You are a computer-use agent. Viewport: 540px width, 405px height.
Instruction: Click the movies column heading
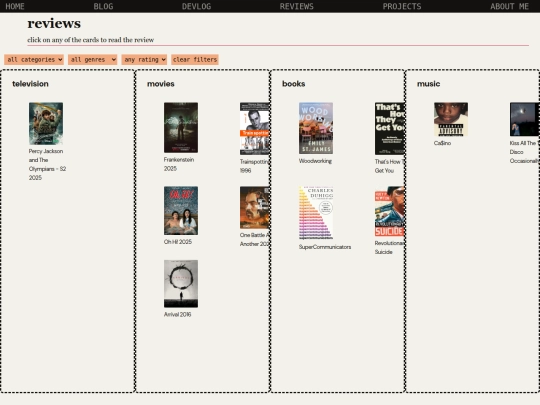pos(160,84)
